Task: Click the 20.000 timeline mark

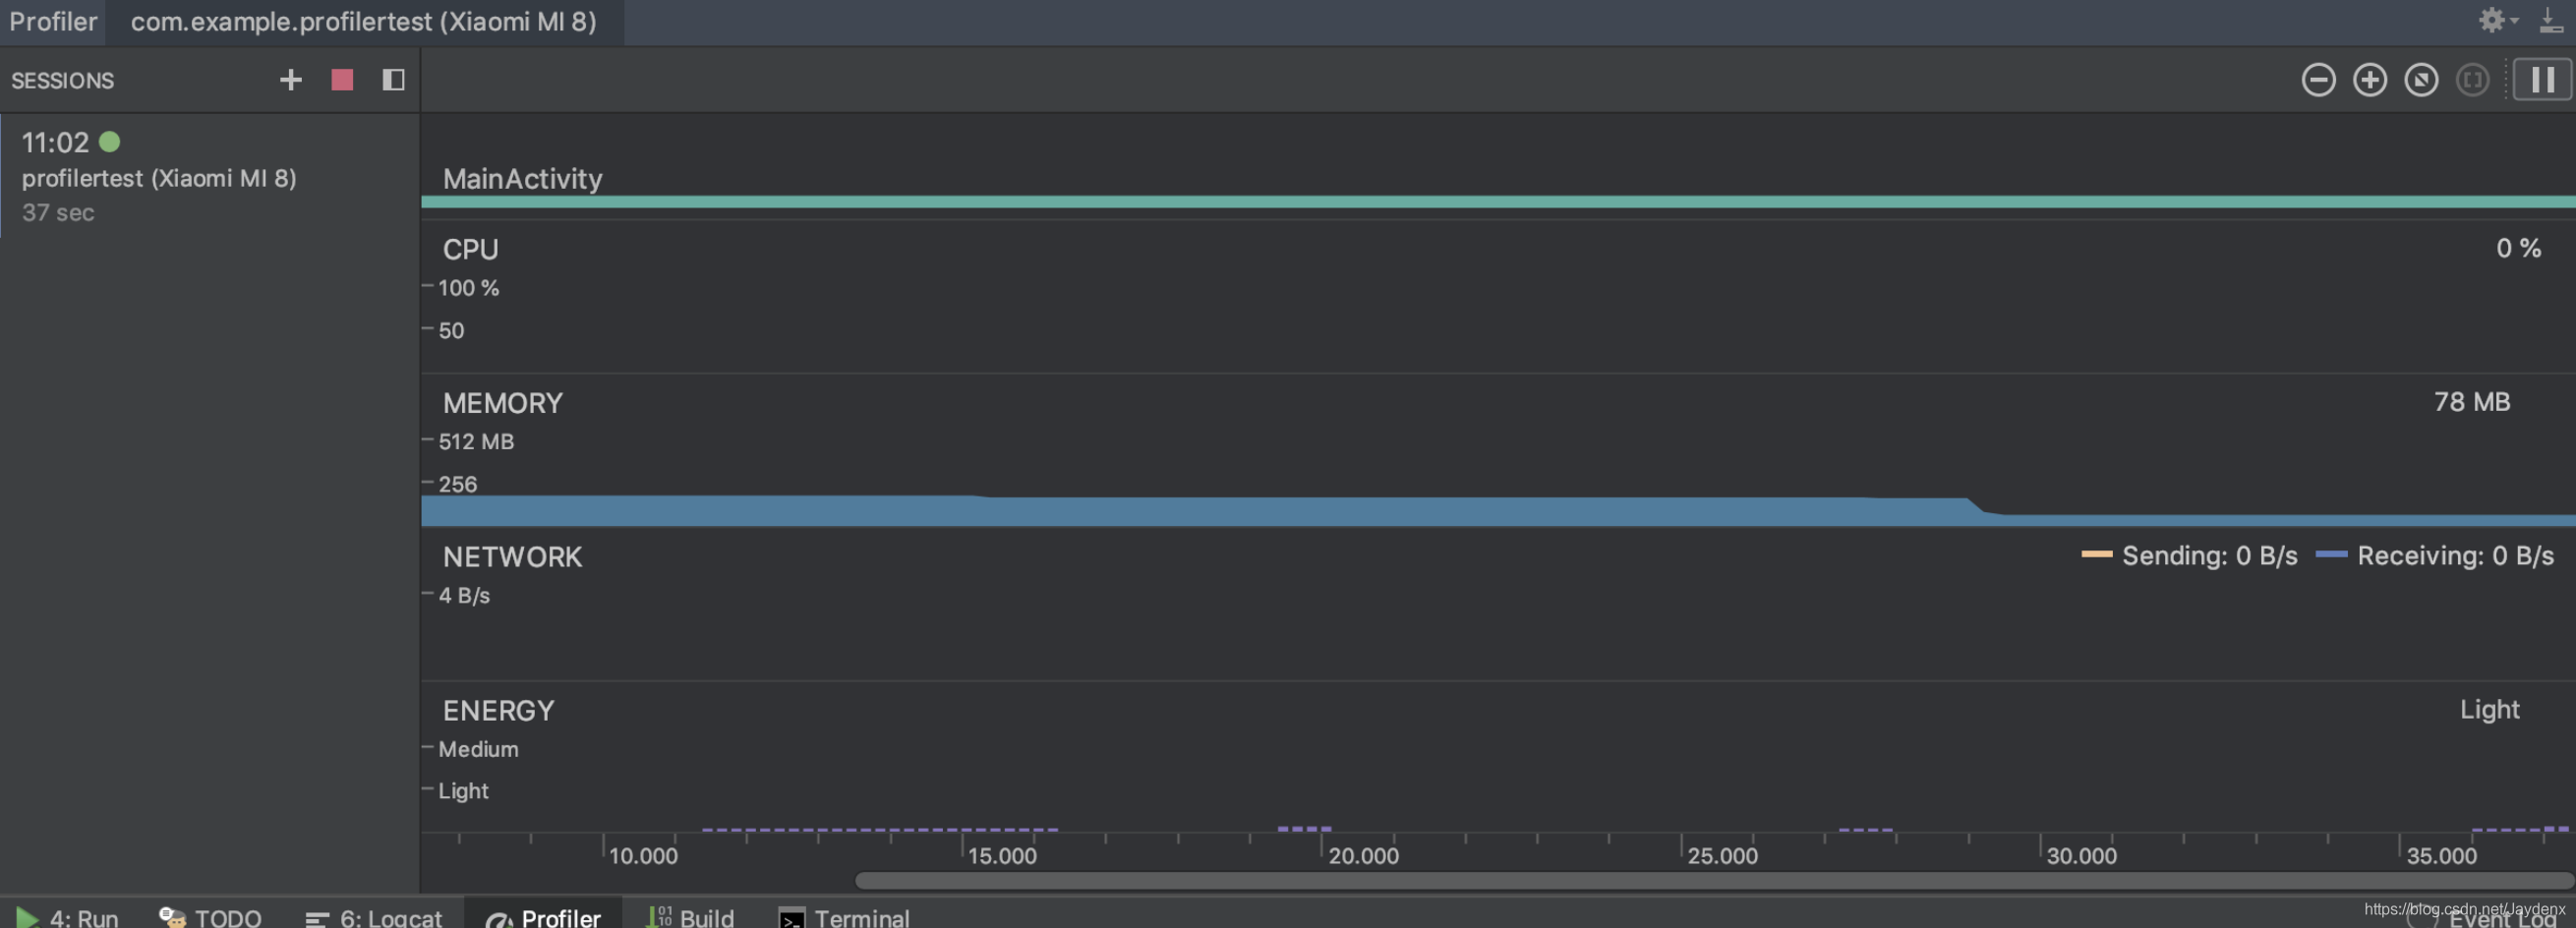Action: (x=1363, y=856)
